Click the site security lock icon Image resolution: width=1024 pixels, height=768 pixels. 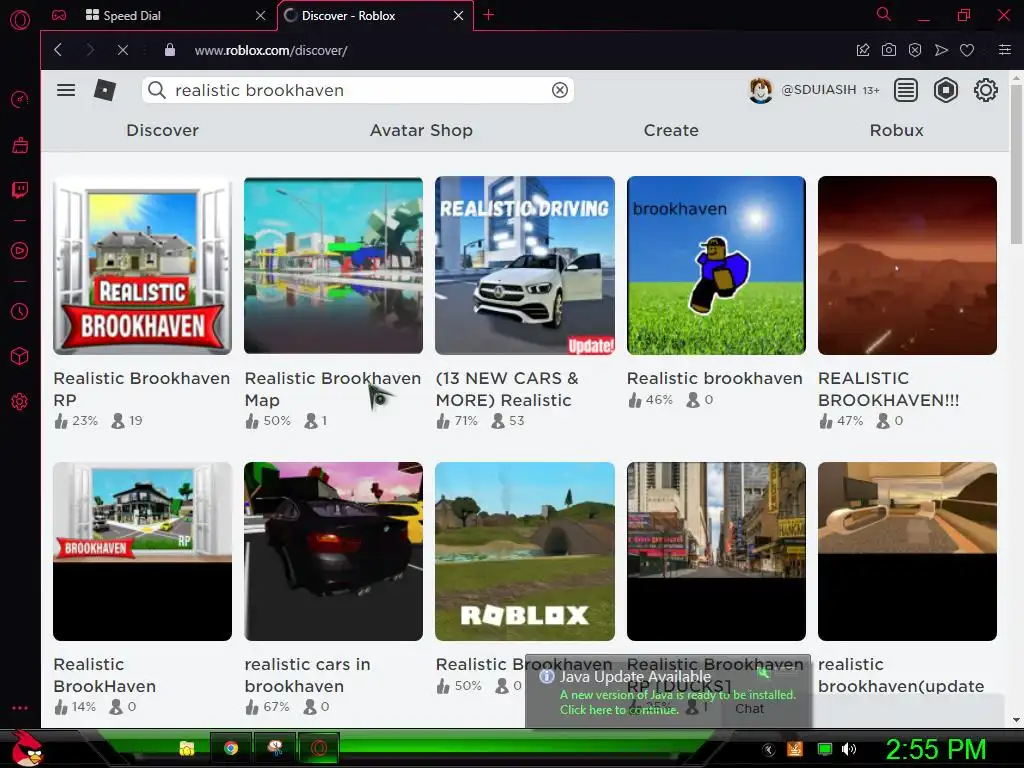[170, 50]
